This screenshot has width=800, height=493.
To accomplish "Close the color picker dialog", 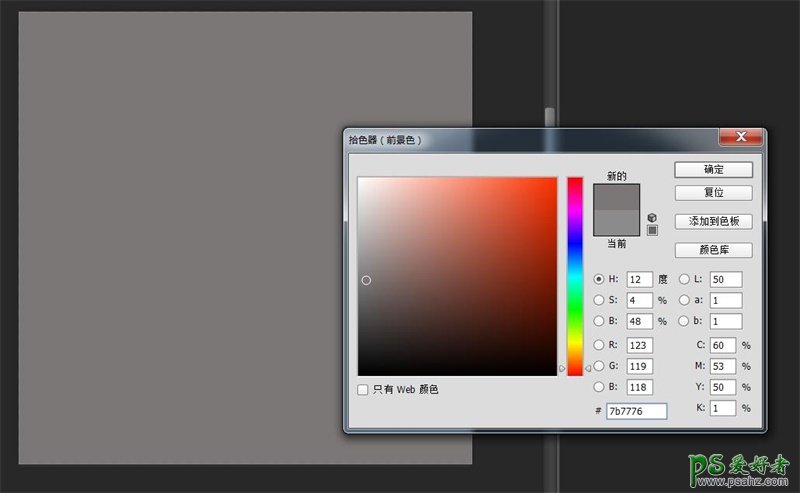I will 741,137.
